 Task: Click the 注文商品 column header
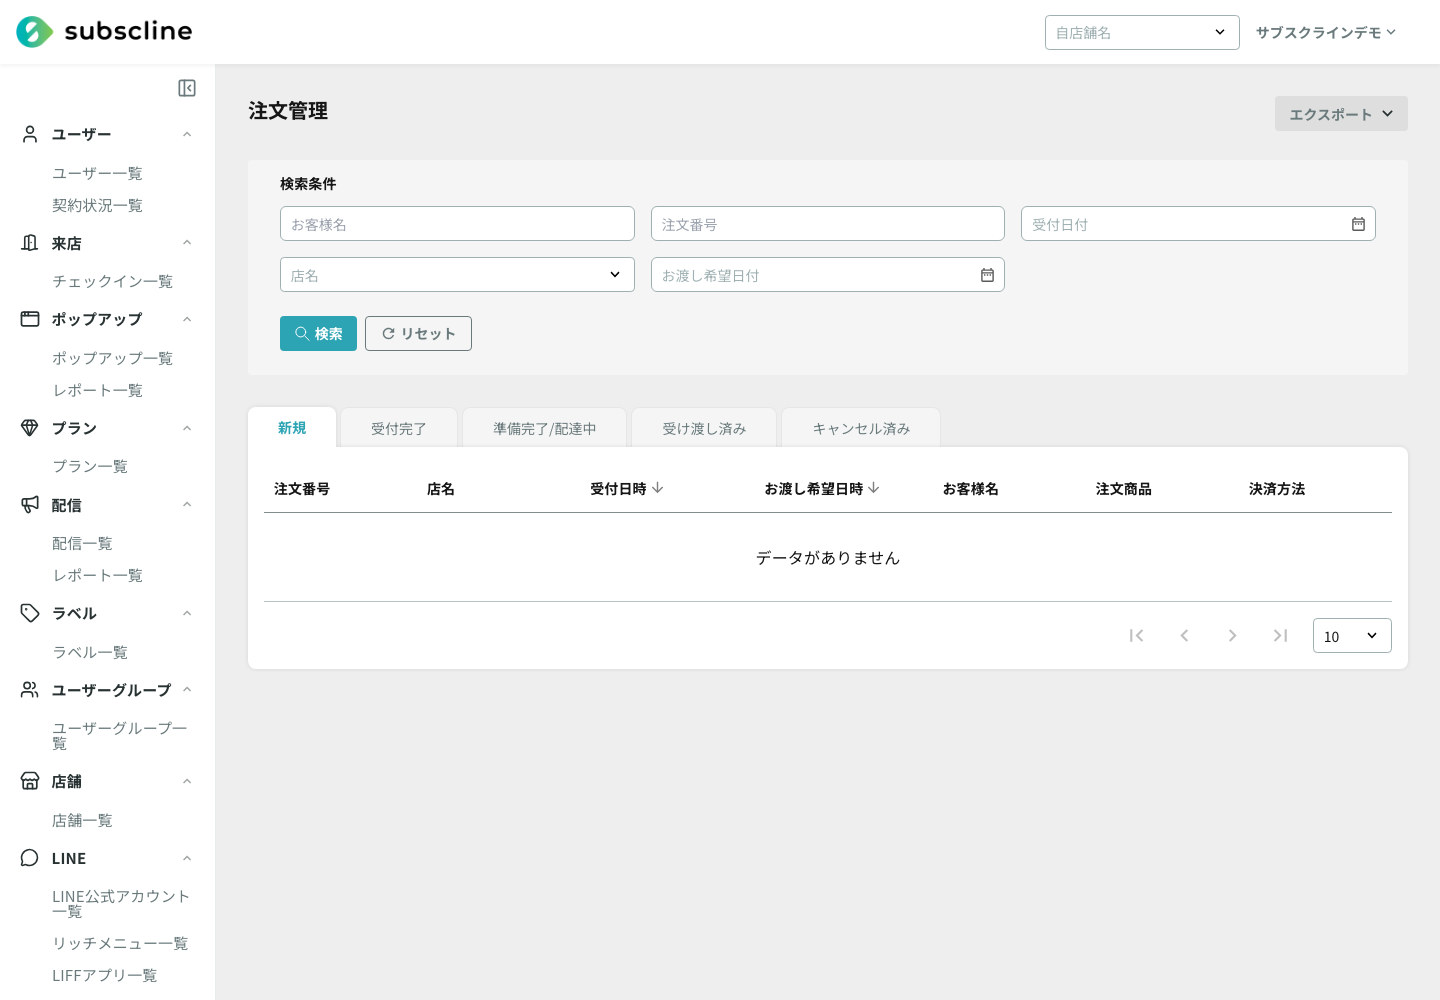point(1124,489)
